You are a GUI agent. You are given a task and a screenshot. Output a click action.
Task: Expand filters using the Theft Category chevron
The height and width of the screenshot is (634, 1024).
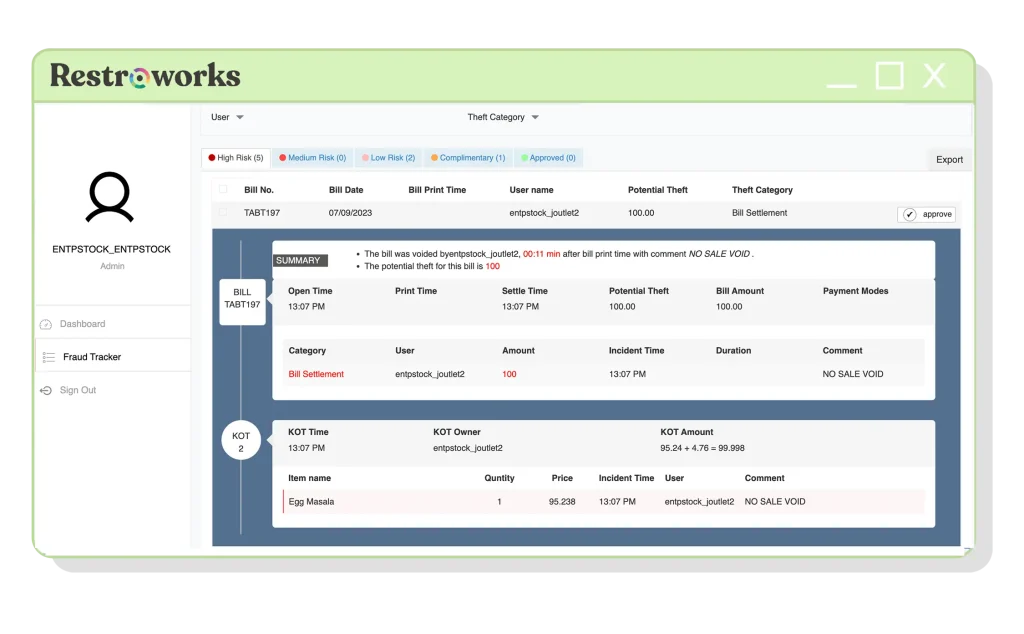(536, 117)
